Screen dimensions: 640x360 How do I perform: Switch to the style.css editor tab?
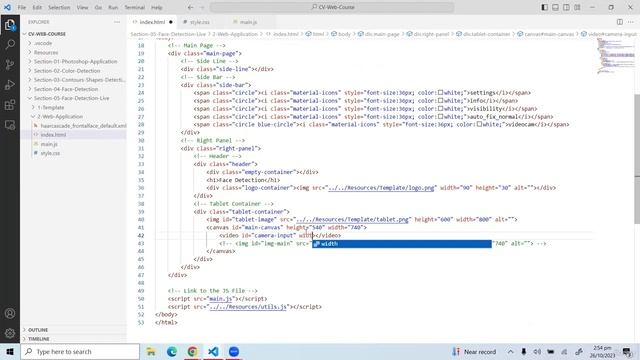coord(200,22)
